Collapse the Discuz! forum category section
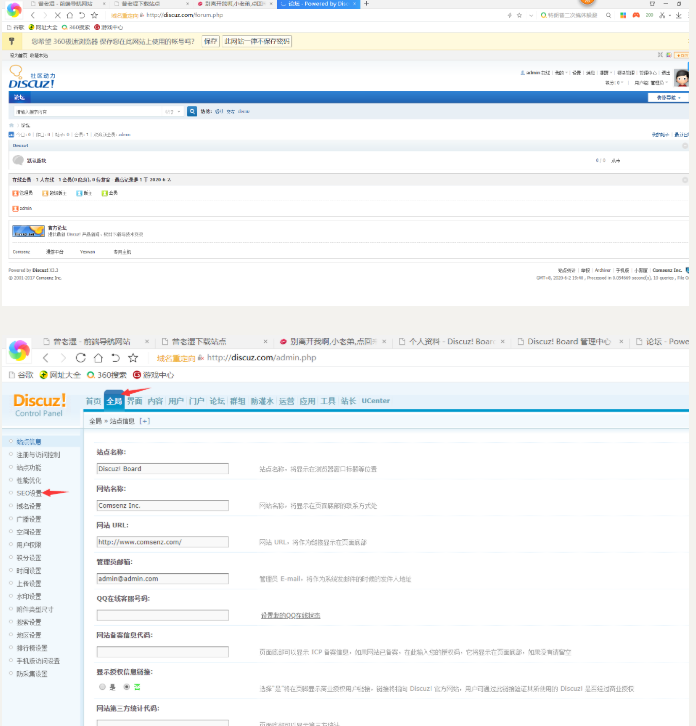Image resolution: width=696 pixels, height=726 pixels. point(685,146)
